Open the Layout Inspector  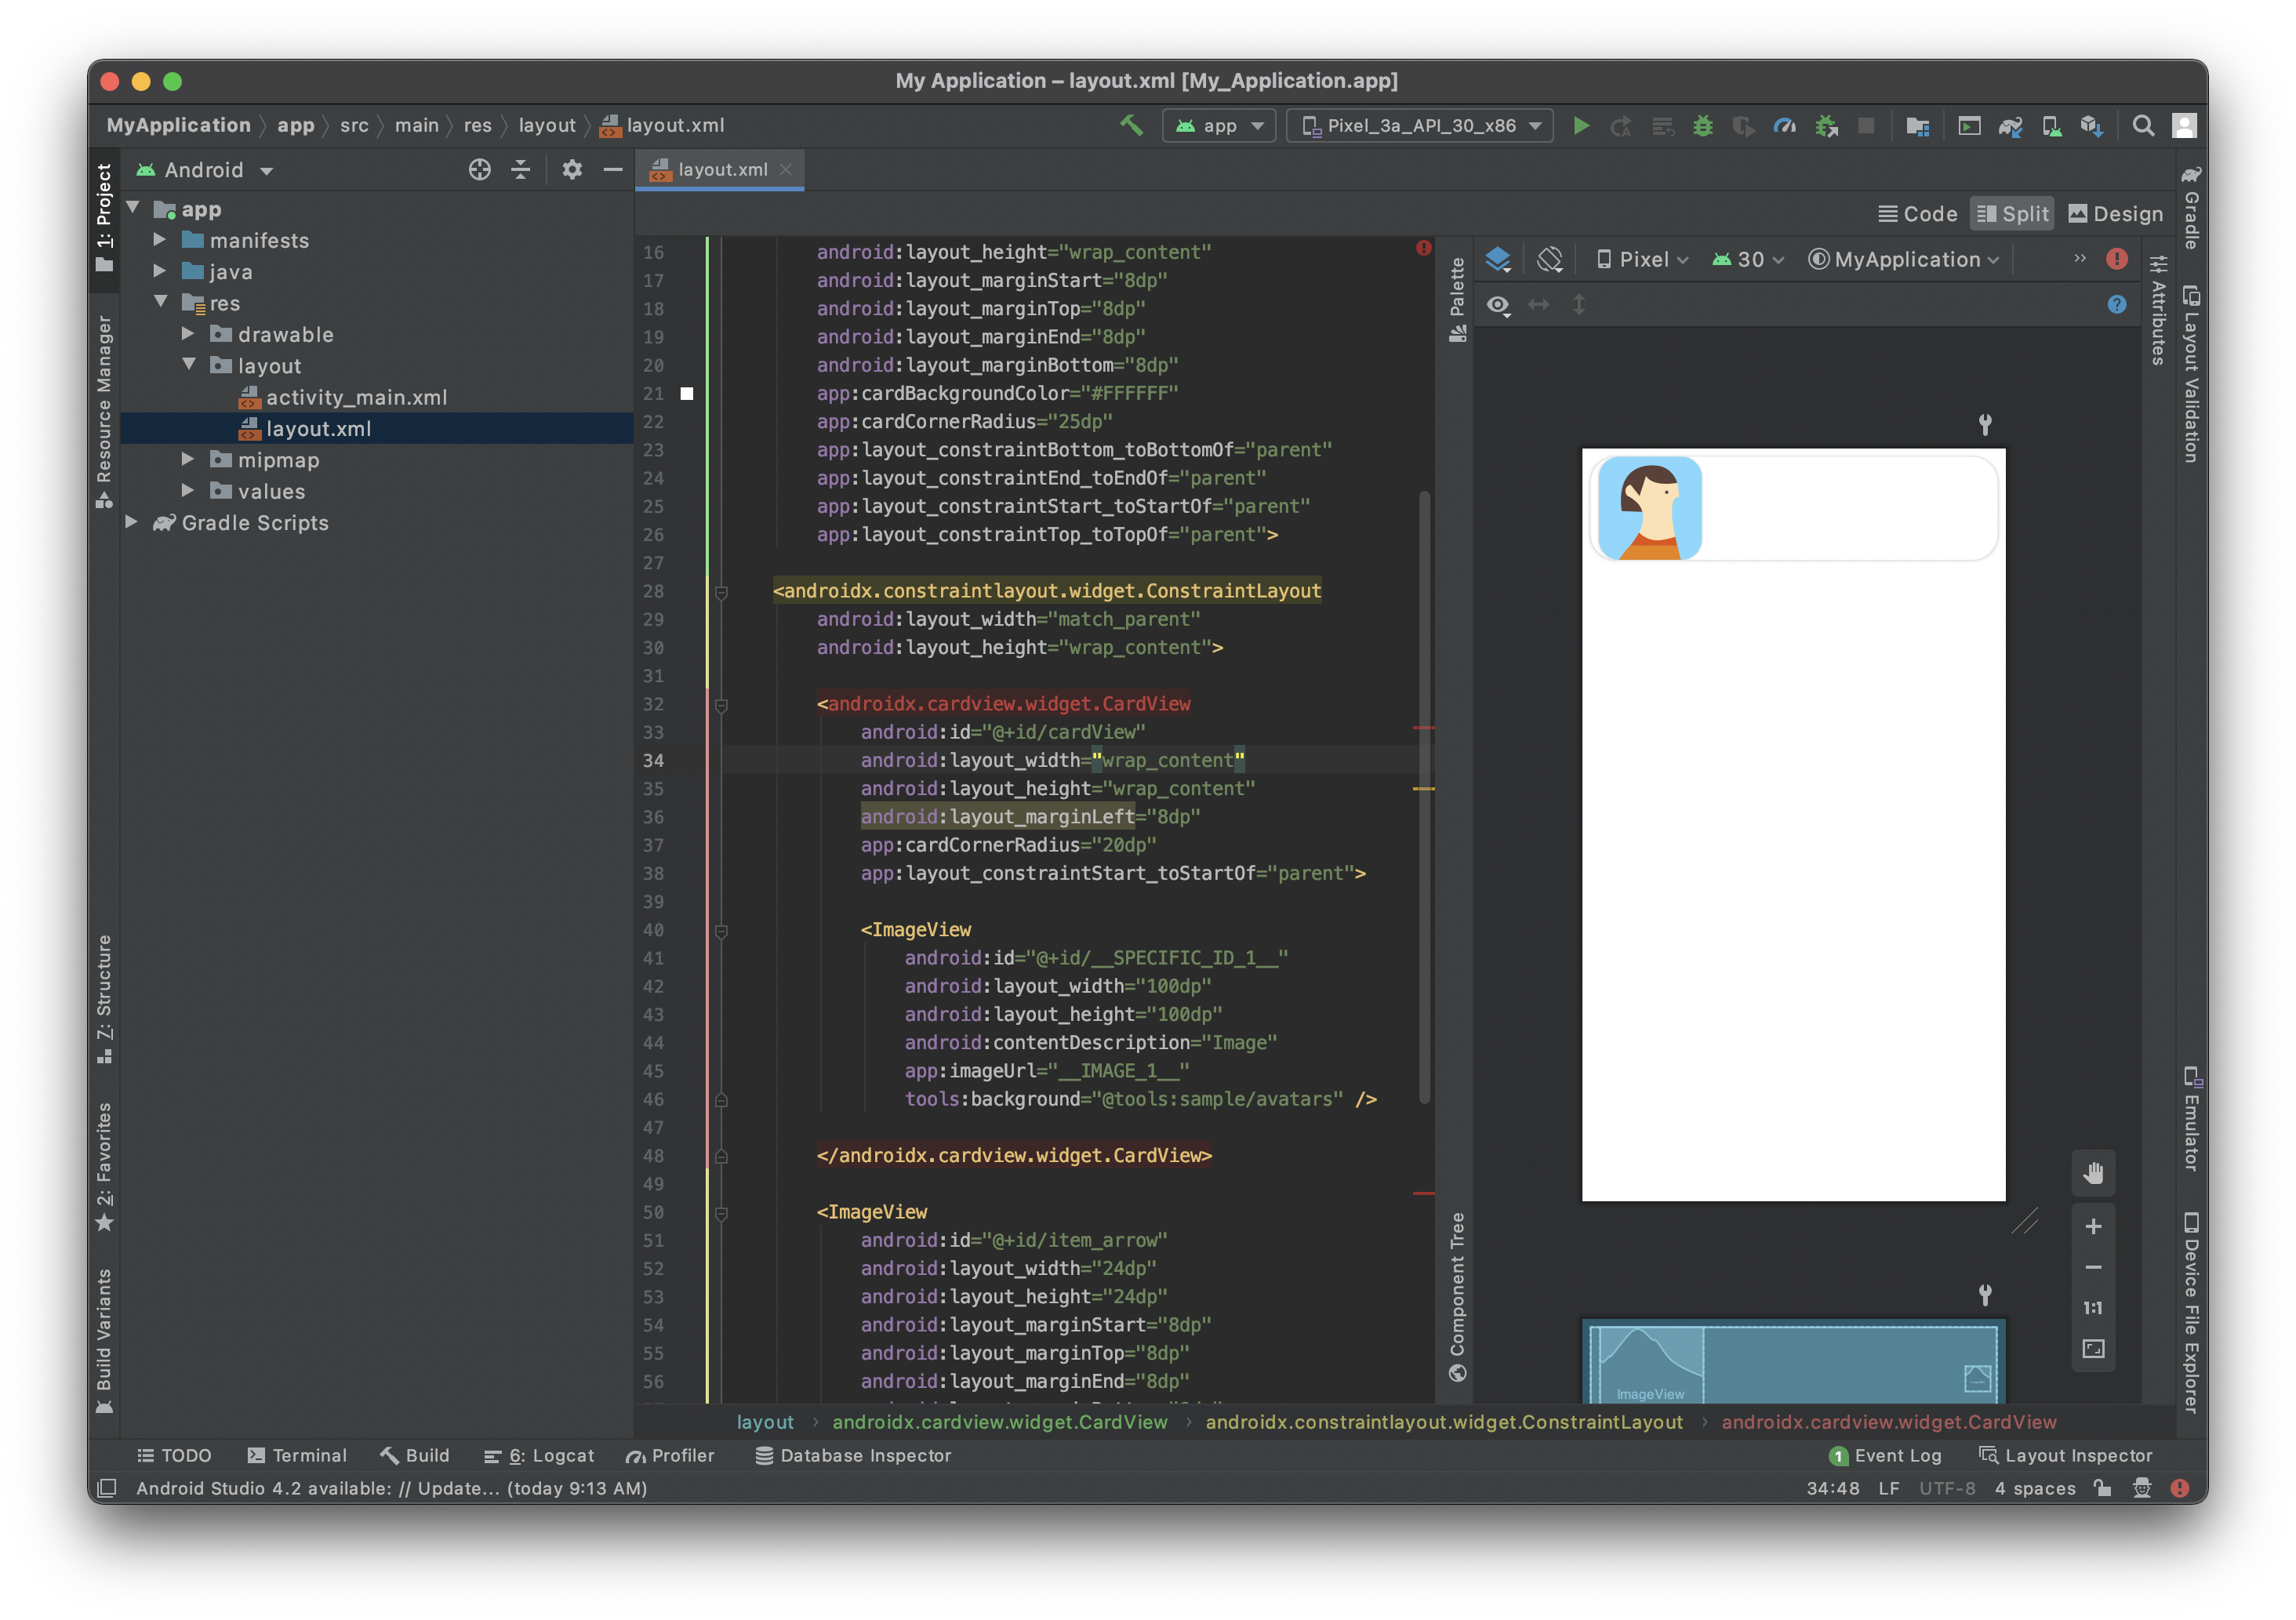tap(2066, 1455)
